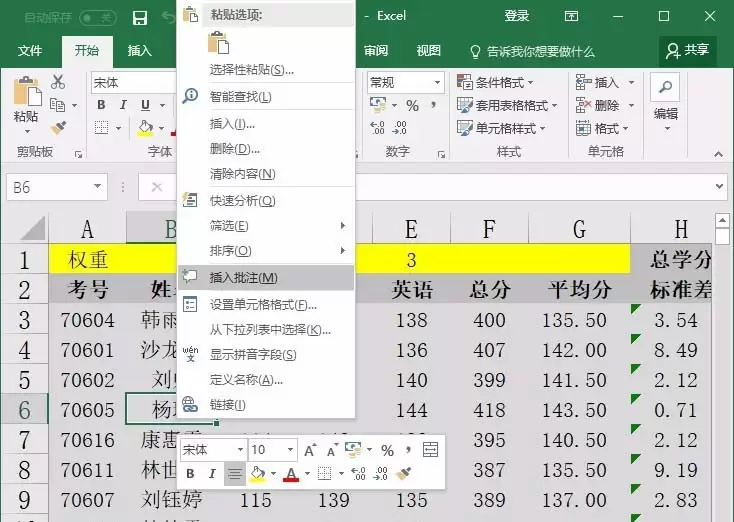Open font size 10 dropdown in mini toolbar

click(x=290, y=450)
